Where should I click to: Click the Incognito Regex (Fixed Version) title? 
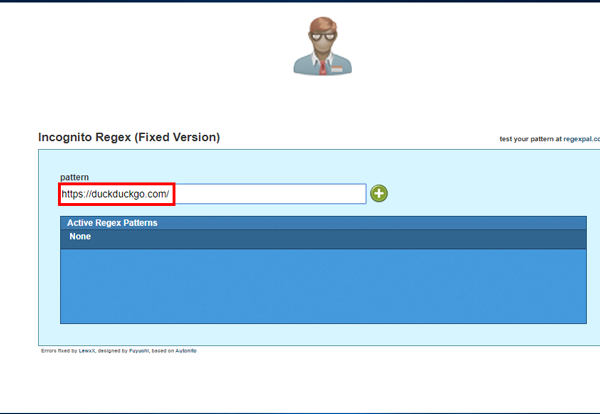pos(128,137)
